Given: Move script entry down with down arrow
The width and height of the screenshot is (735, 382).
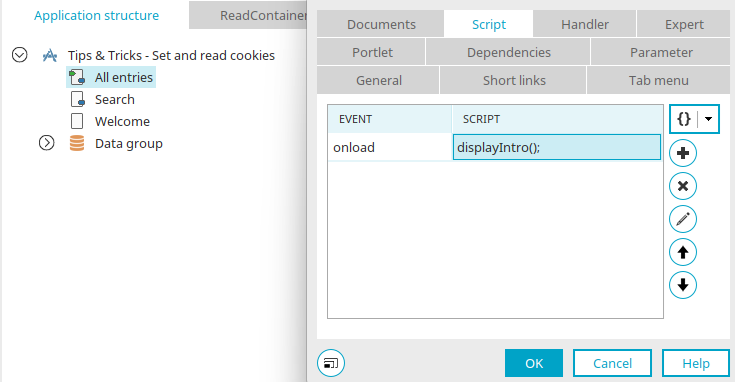Looking at the screenshot, I should point(683,285).
